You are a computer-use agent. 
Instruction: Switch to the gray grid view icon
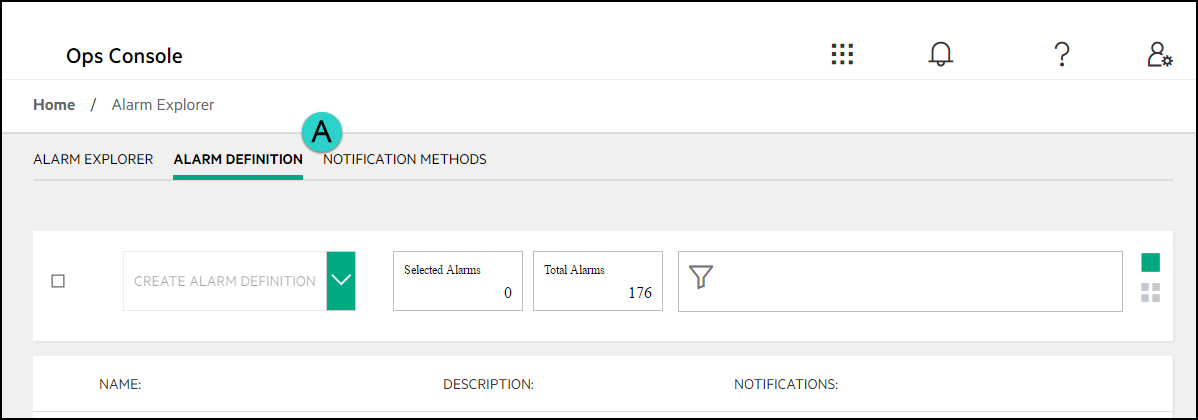[x=1150, y=293]
